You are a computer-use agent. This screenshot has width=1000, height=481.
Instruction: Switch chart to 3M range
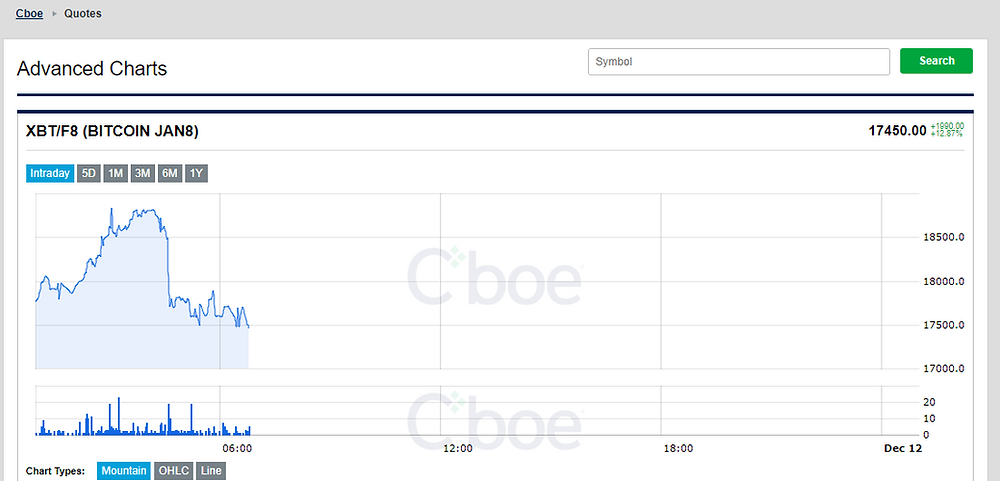coord(142,174)
